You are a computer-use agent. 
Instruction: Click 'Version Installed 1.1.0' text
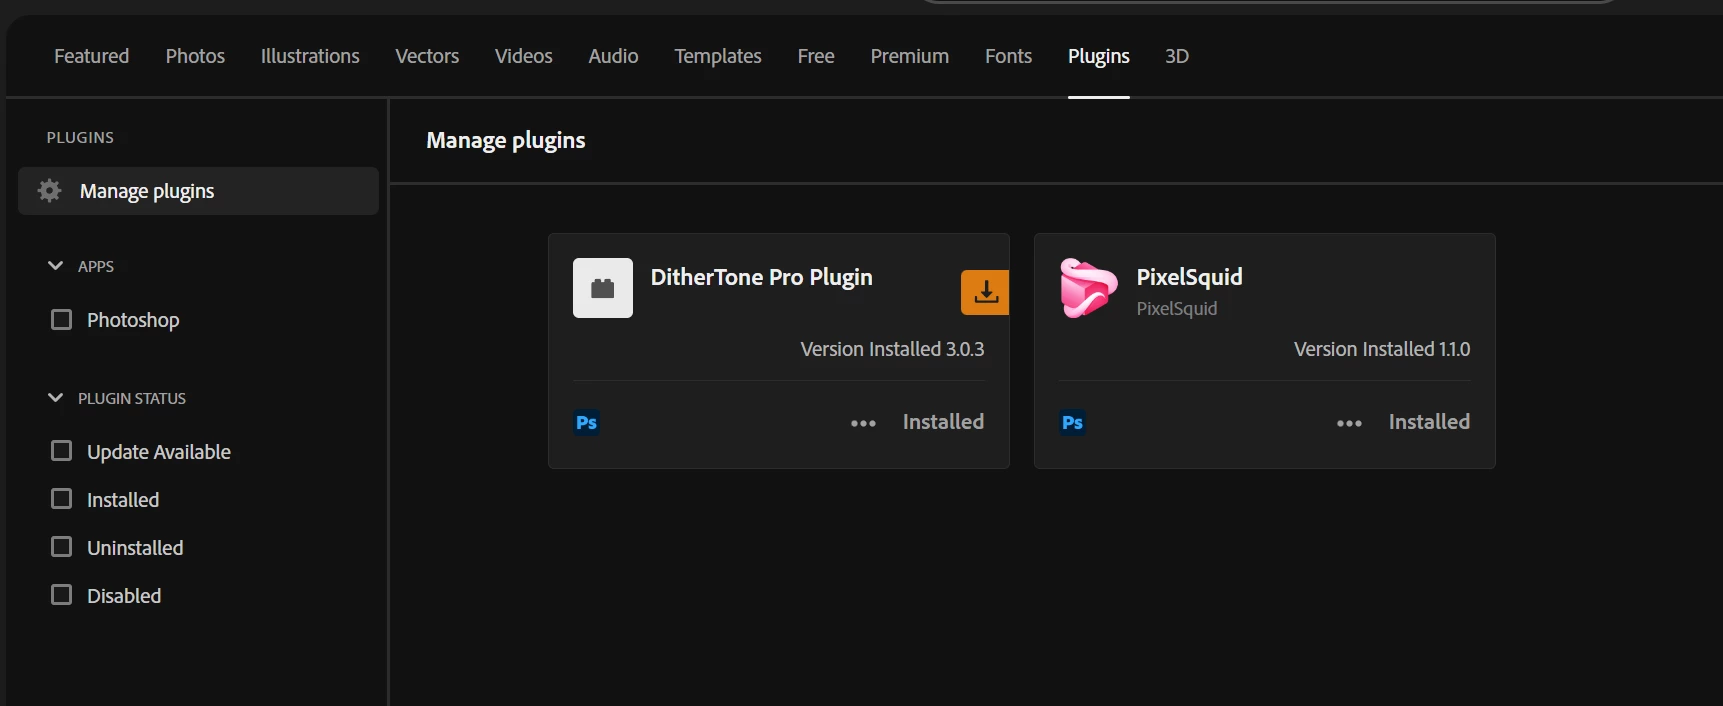pyautogui.click(x=1382, y=349)
